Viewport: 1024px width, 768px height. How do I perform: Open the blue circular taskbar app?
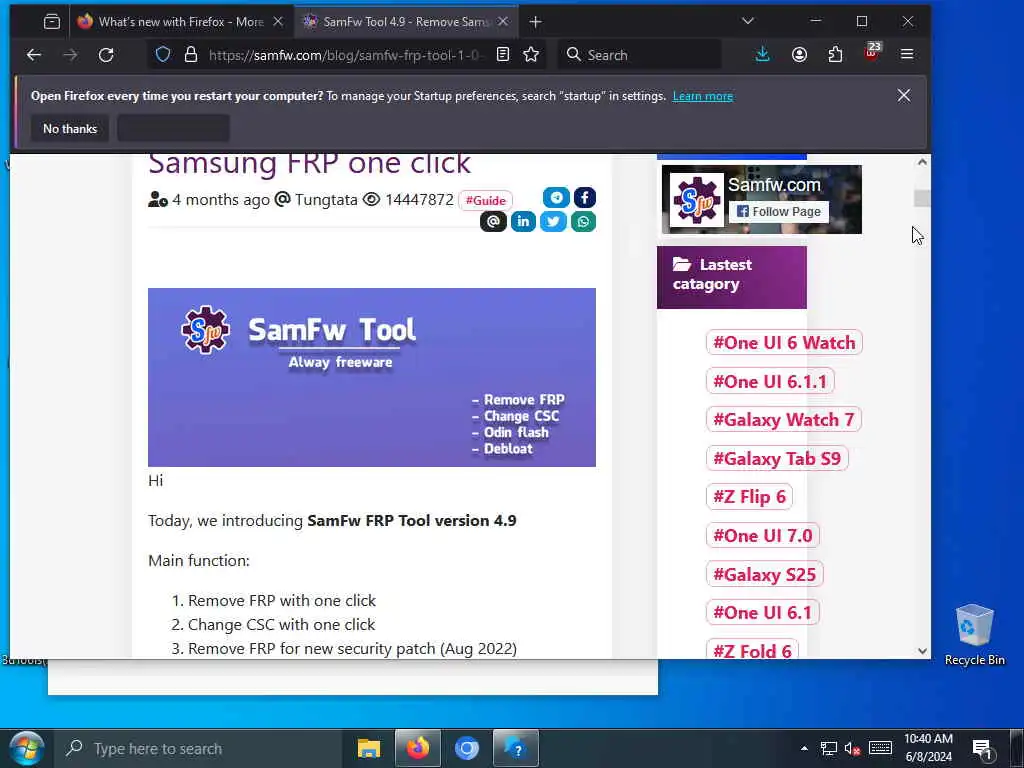(467, 748)
